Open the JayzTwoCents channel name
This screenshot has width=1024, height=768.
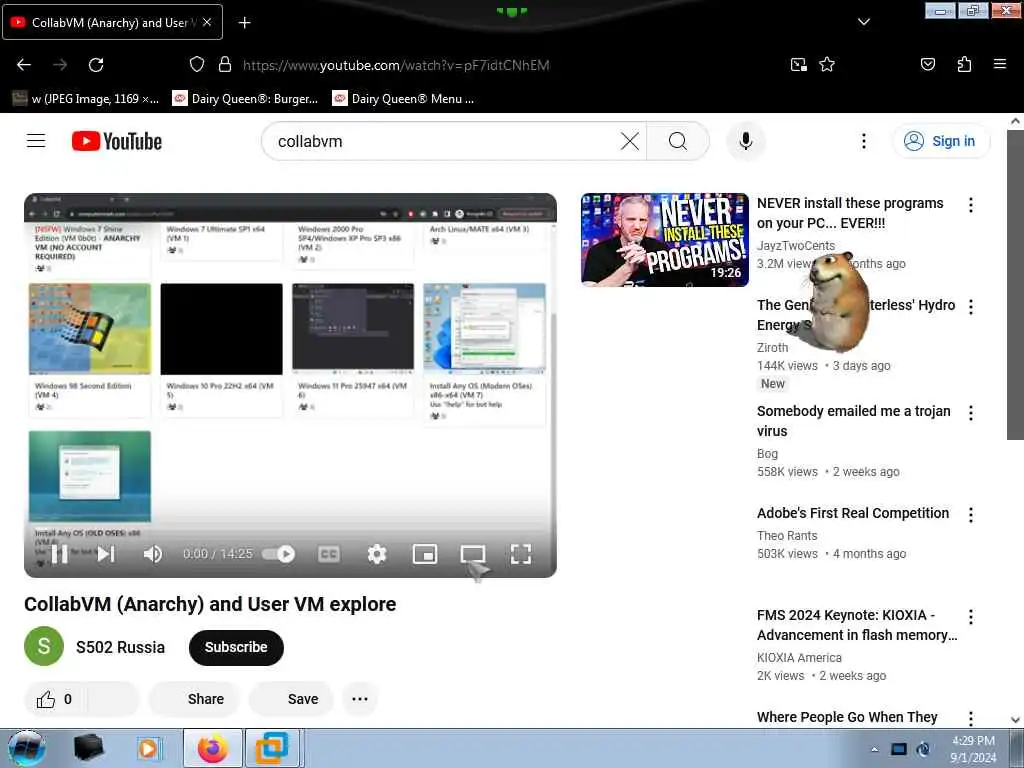[795, 246]
